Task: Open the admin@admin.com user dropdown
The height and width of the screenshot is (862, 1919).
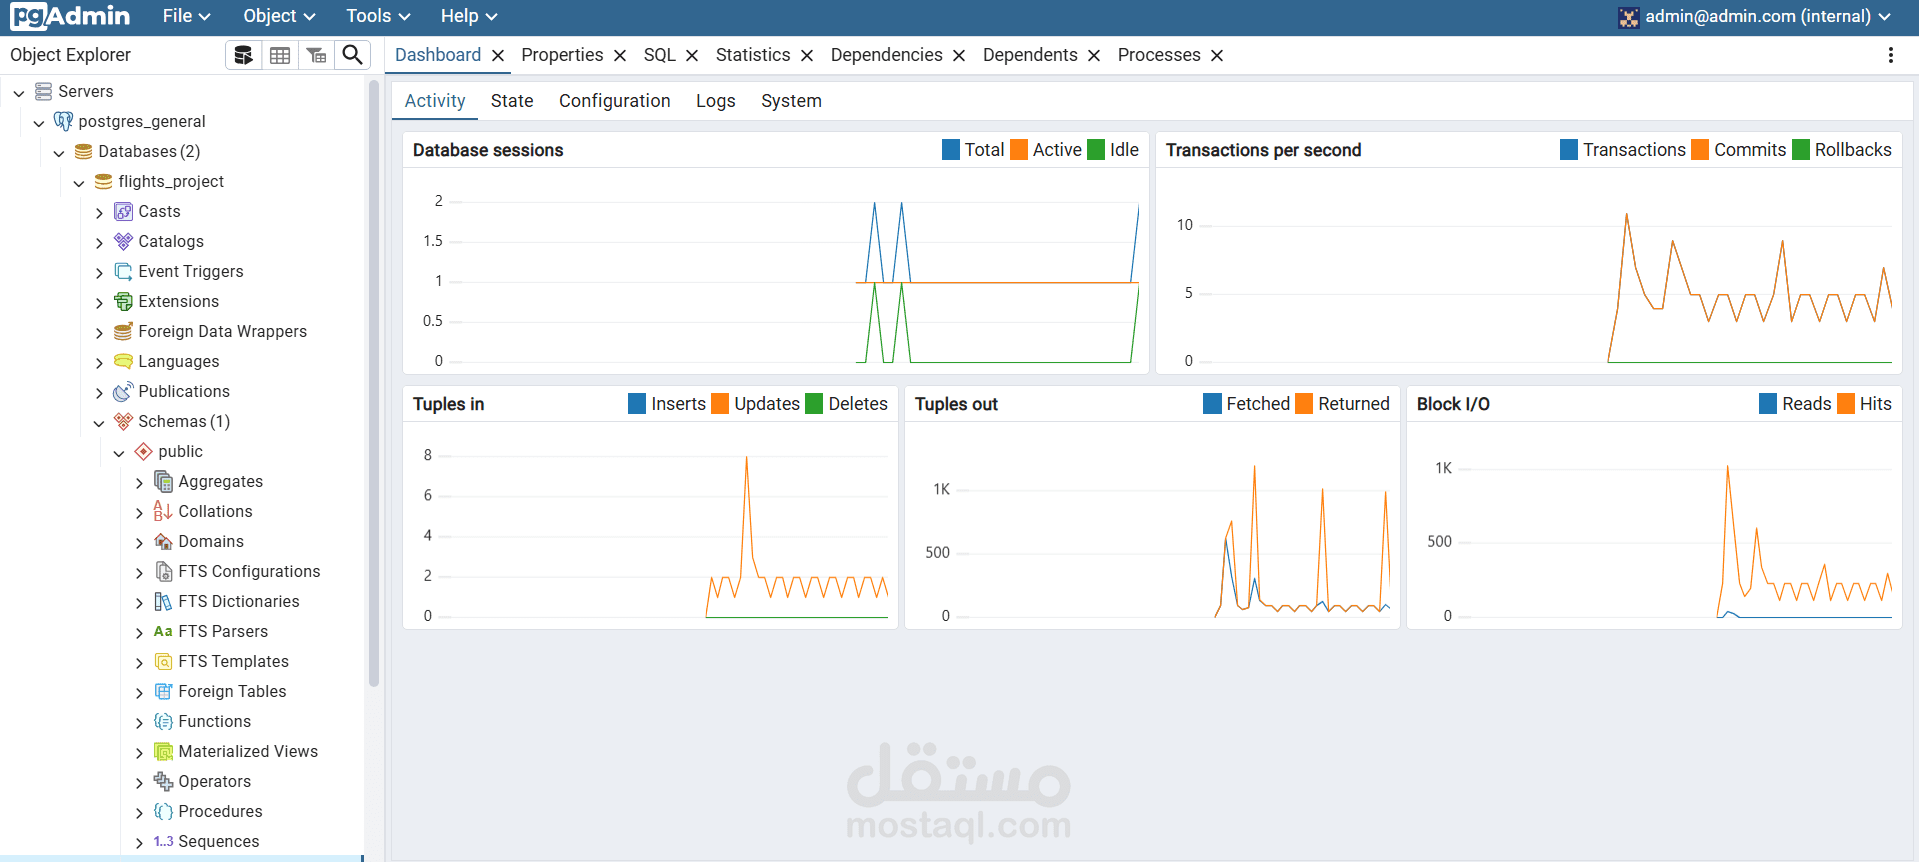Action: 1755,16
